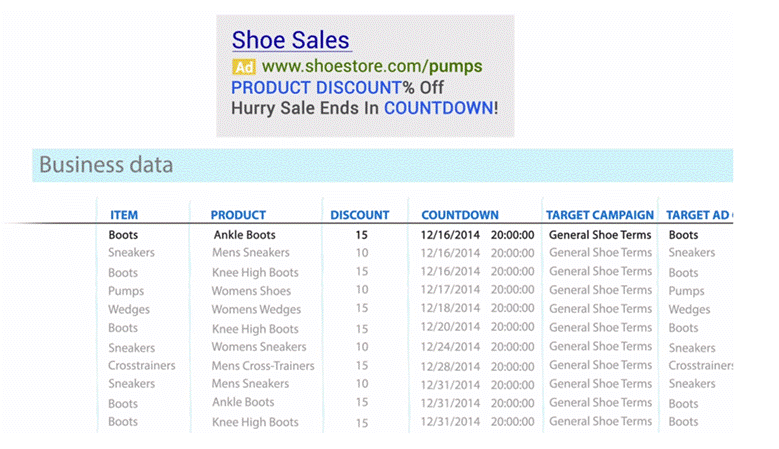Click the 12/28/2014 countdown date cell

pos(449,366)
